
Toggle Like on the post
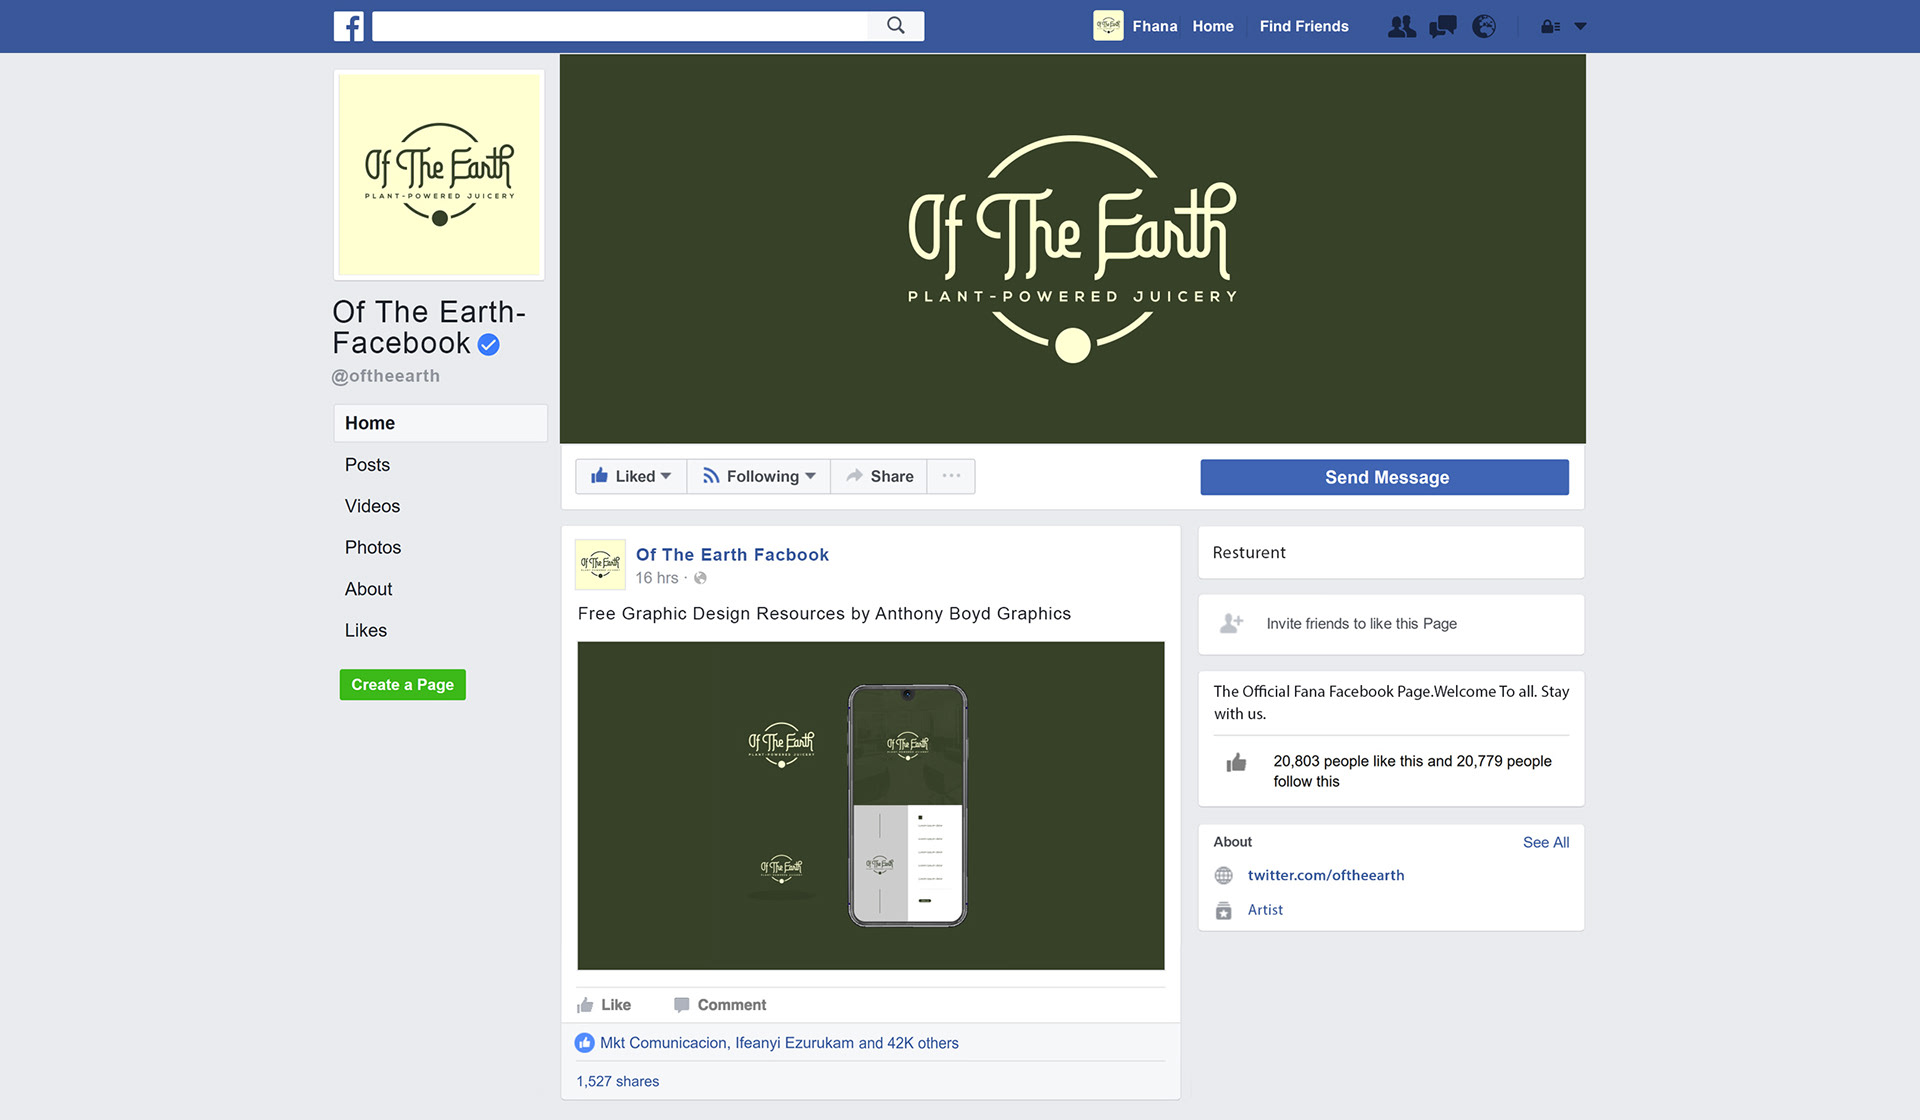604,1005
